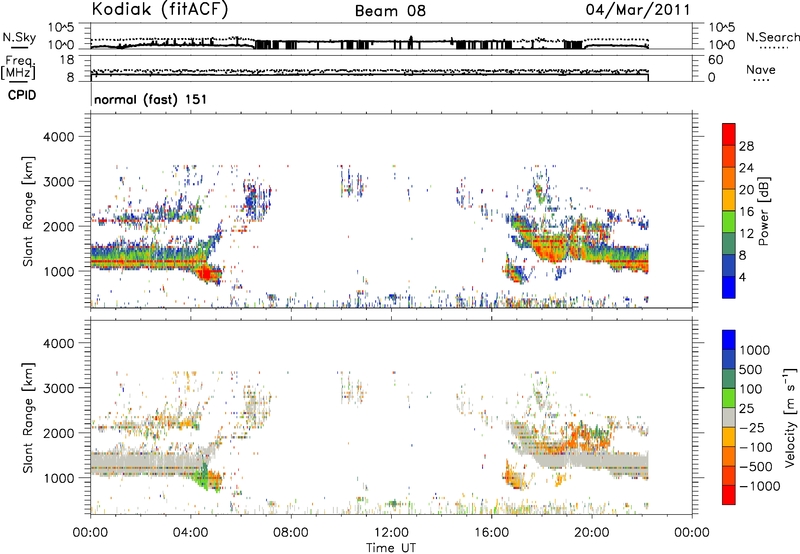
Task: Click the '4' tick on the power colorbar
Action: 742,277
